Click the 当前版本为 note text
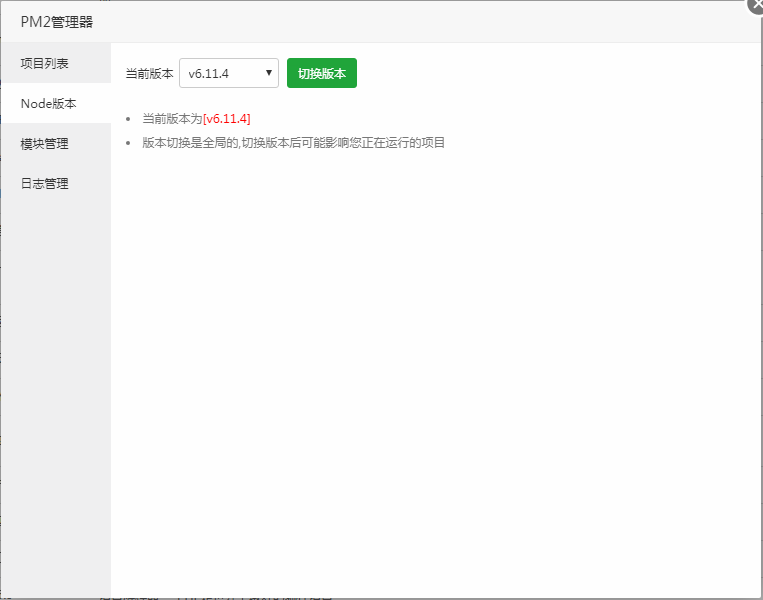The width and height of the screenshot is (763, 600). [172, 118]
